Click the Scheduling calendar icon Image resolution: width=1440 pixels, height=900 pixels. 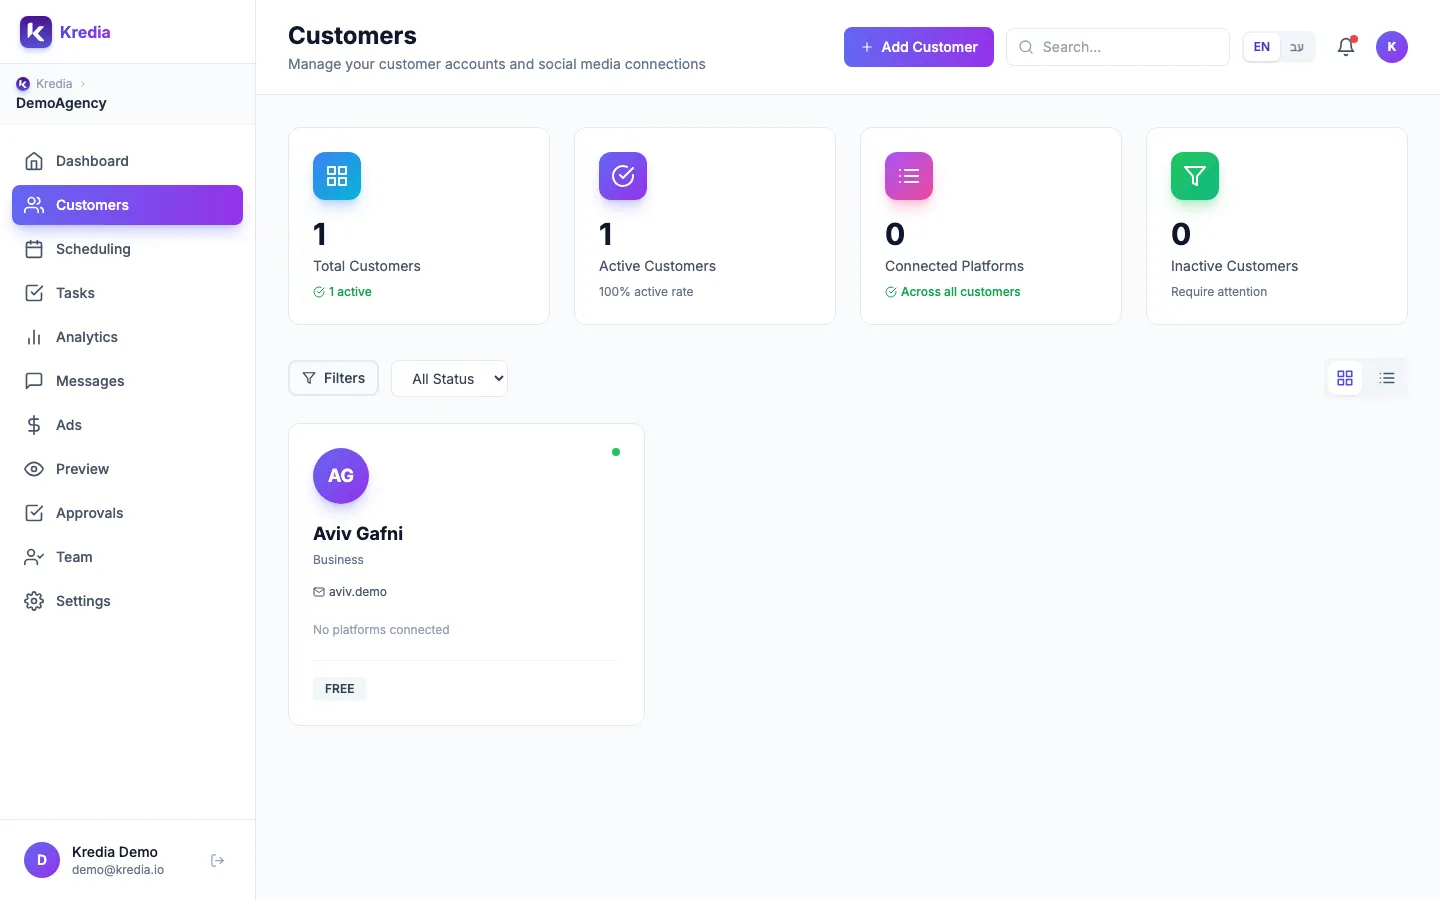[34, 249]
